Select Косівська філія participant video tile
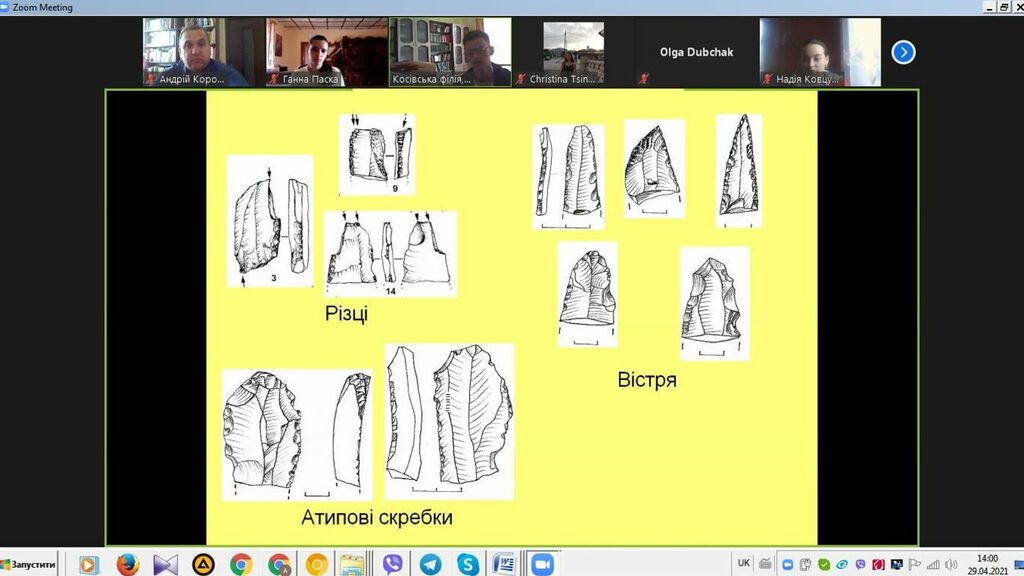Image resolution: width=1024 pixels, height=576 pixels. tap(450, 52)
